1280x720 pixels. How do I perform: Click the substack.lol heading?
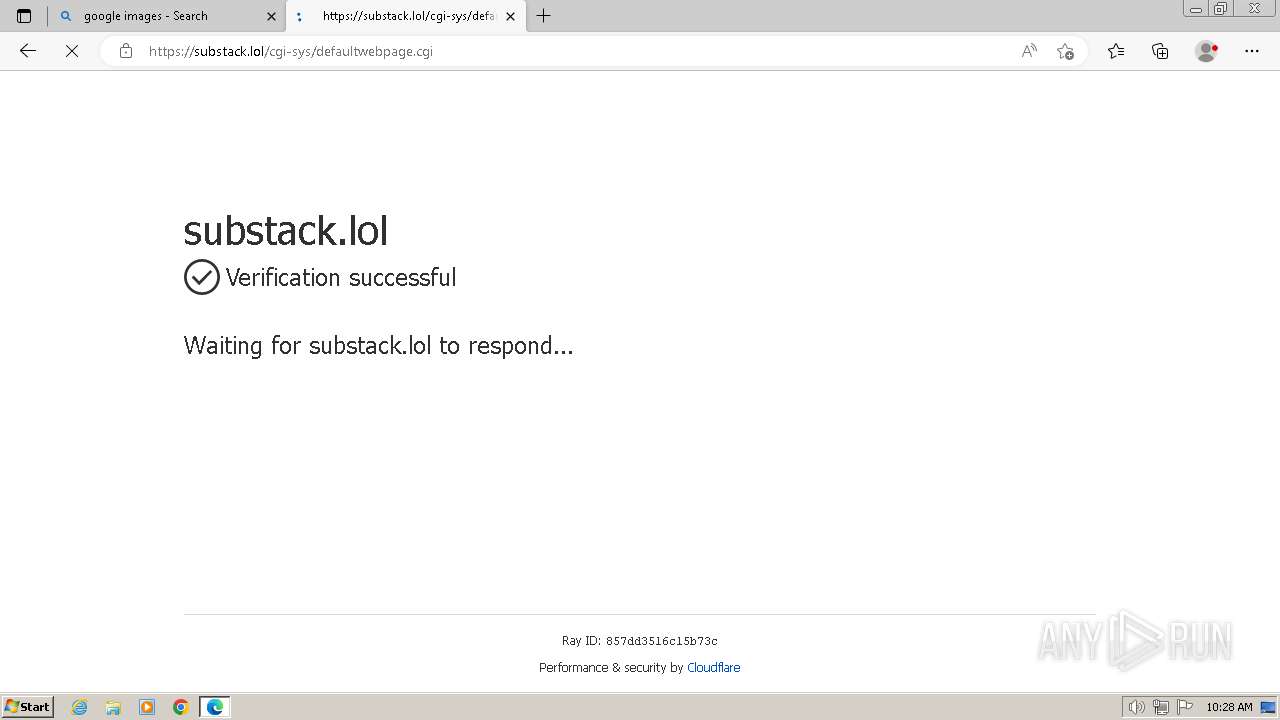[286, 230]
